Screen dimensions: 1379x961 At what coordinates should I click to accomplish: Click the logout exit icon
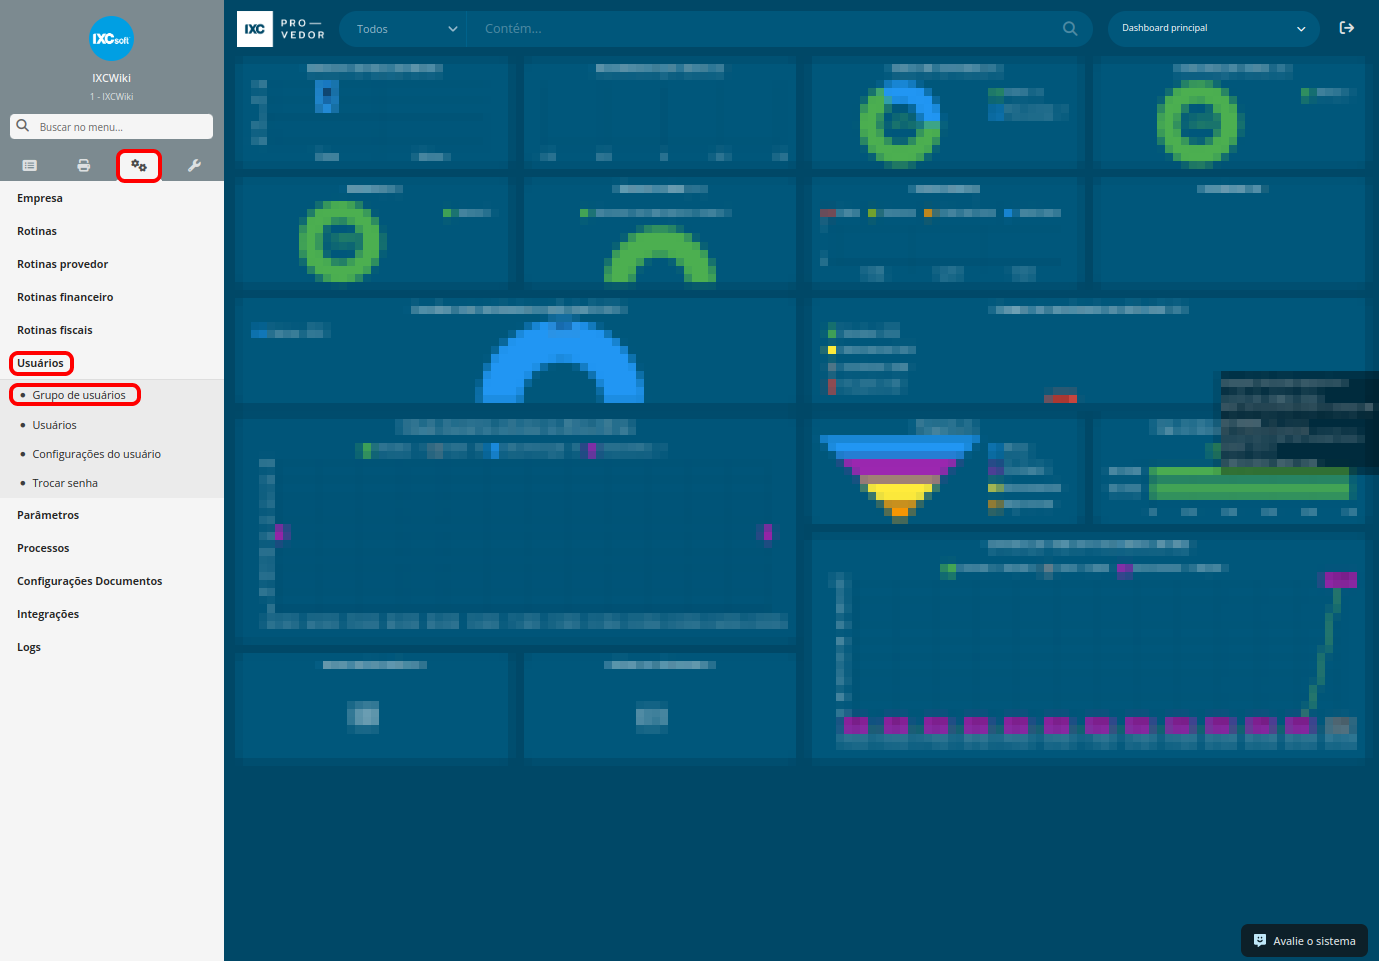(1346, 28)
